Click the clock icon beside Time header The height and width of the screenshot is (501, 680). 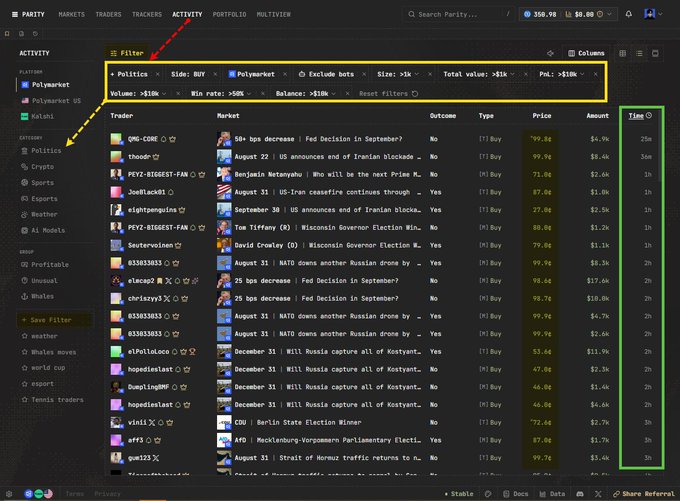[x=649, y=115]
